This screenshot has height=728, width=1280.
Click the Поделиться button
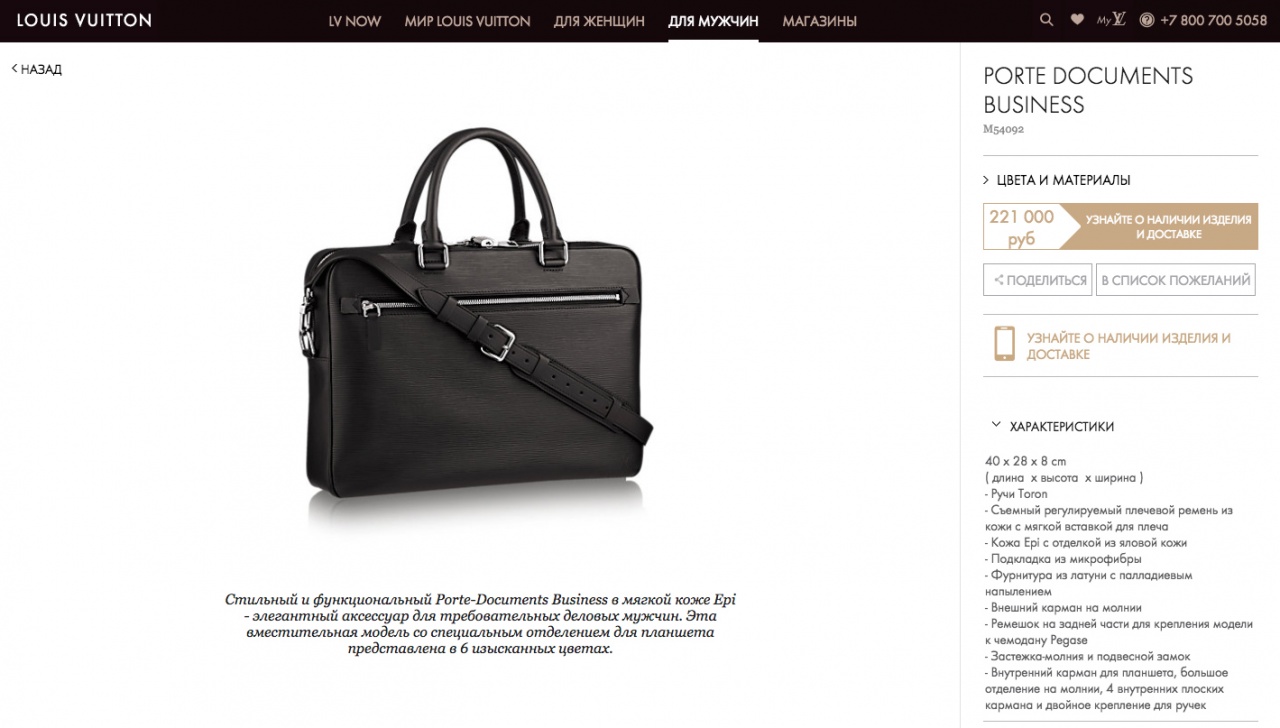1037,280
